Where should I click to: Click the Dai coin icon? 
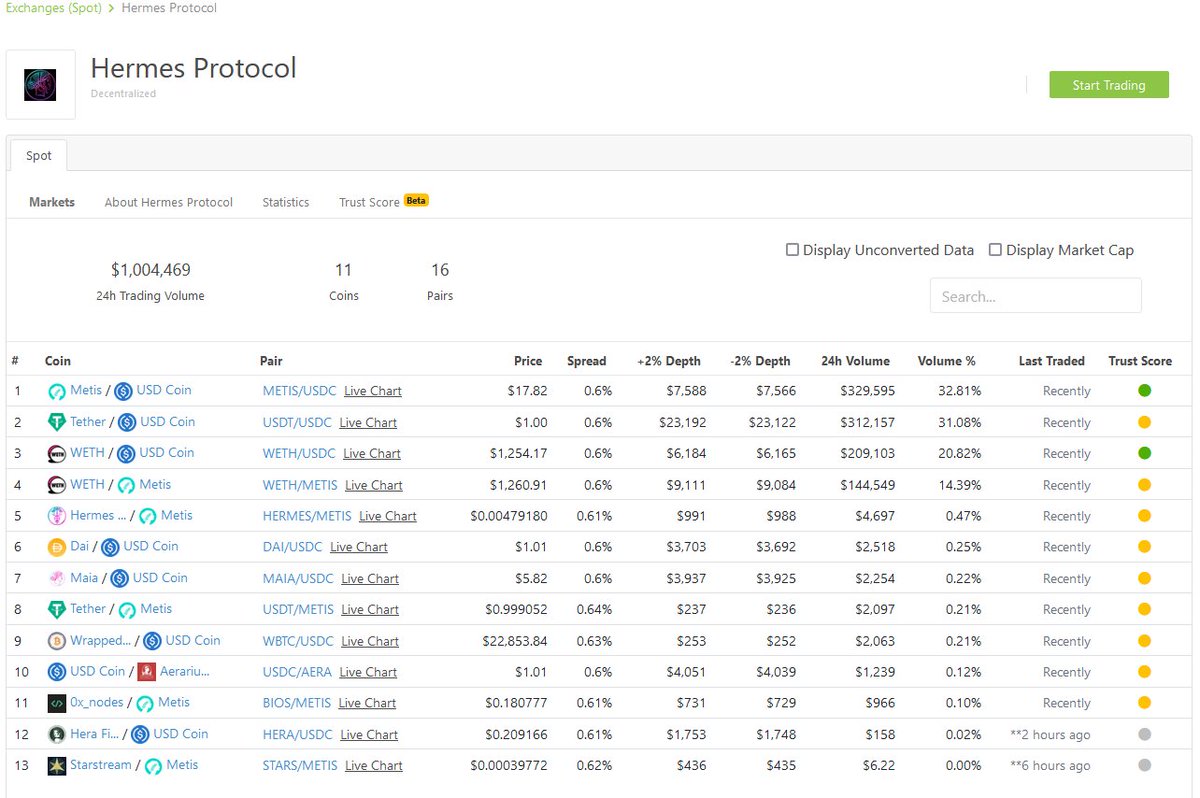tap(57, 547)
